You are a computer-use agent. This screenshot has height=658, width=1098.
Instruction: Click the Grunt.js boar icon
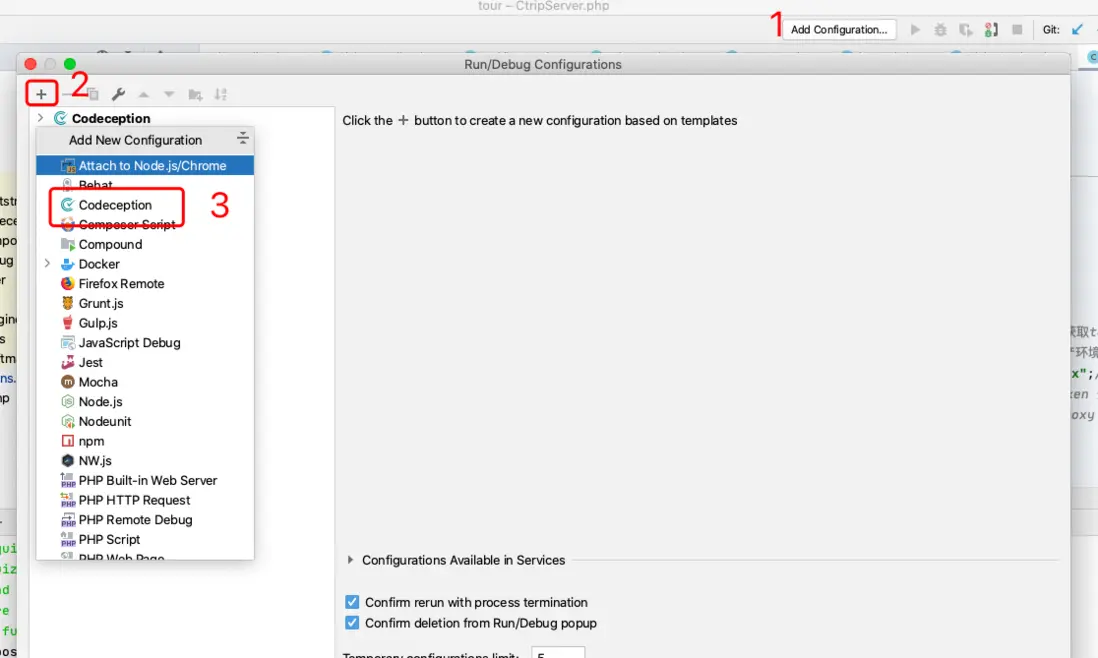pyautogui.click(x=67, y=303)
